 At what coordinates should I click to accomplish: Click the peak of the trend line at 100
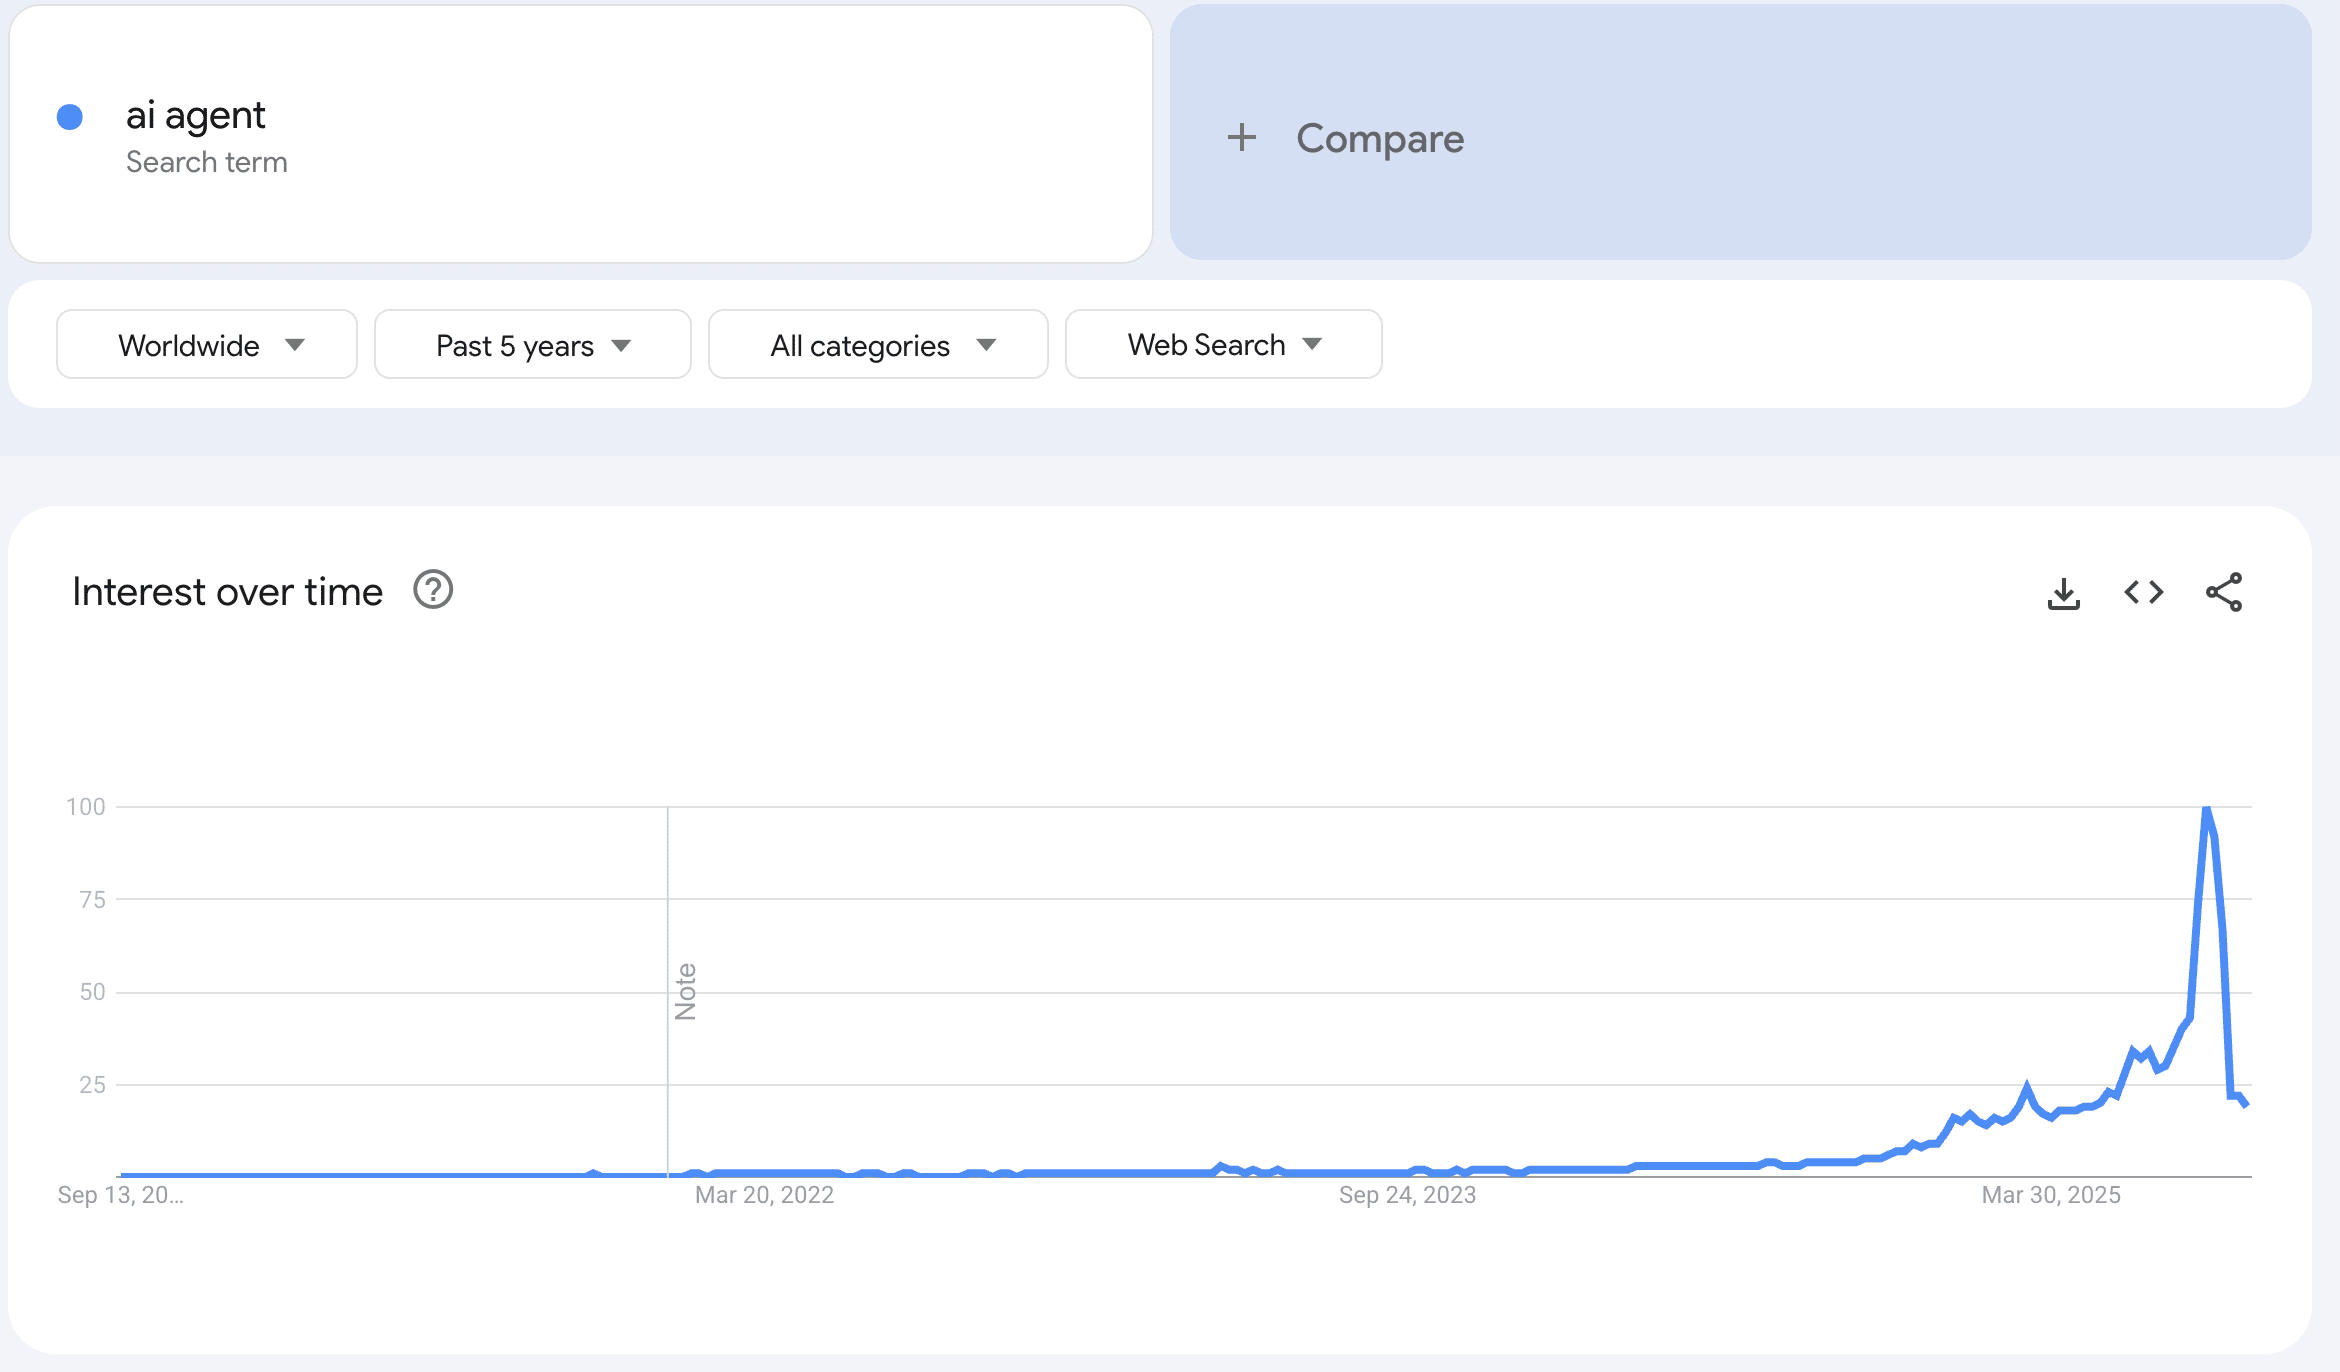pos(2206,808)
